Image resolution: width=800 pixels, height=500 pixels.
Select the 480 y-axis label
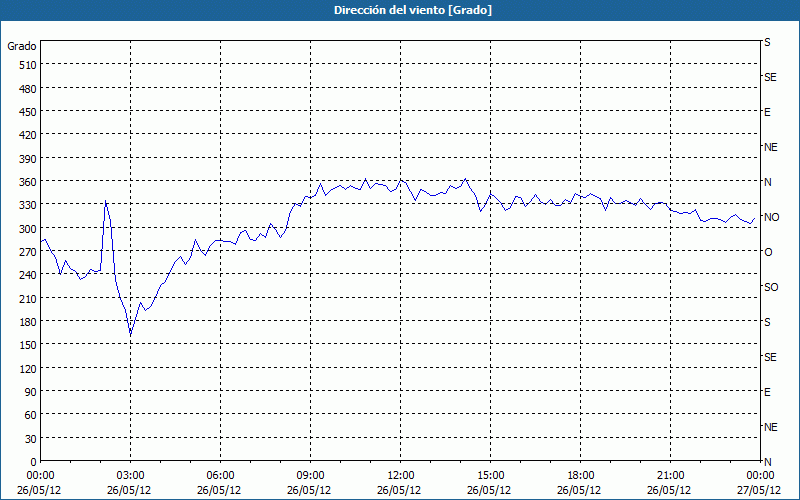coord(29,89)
